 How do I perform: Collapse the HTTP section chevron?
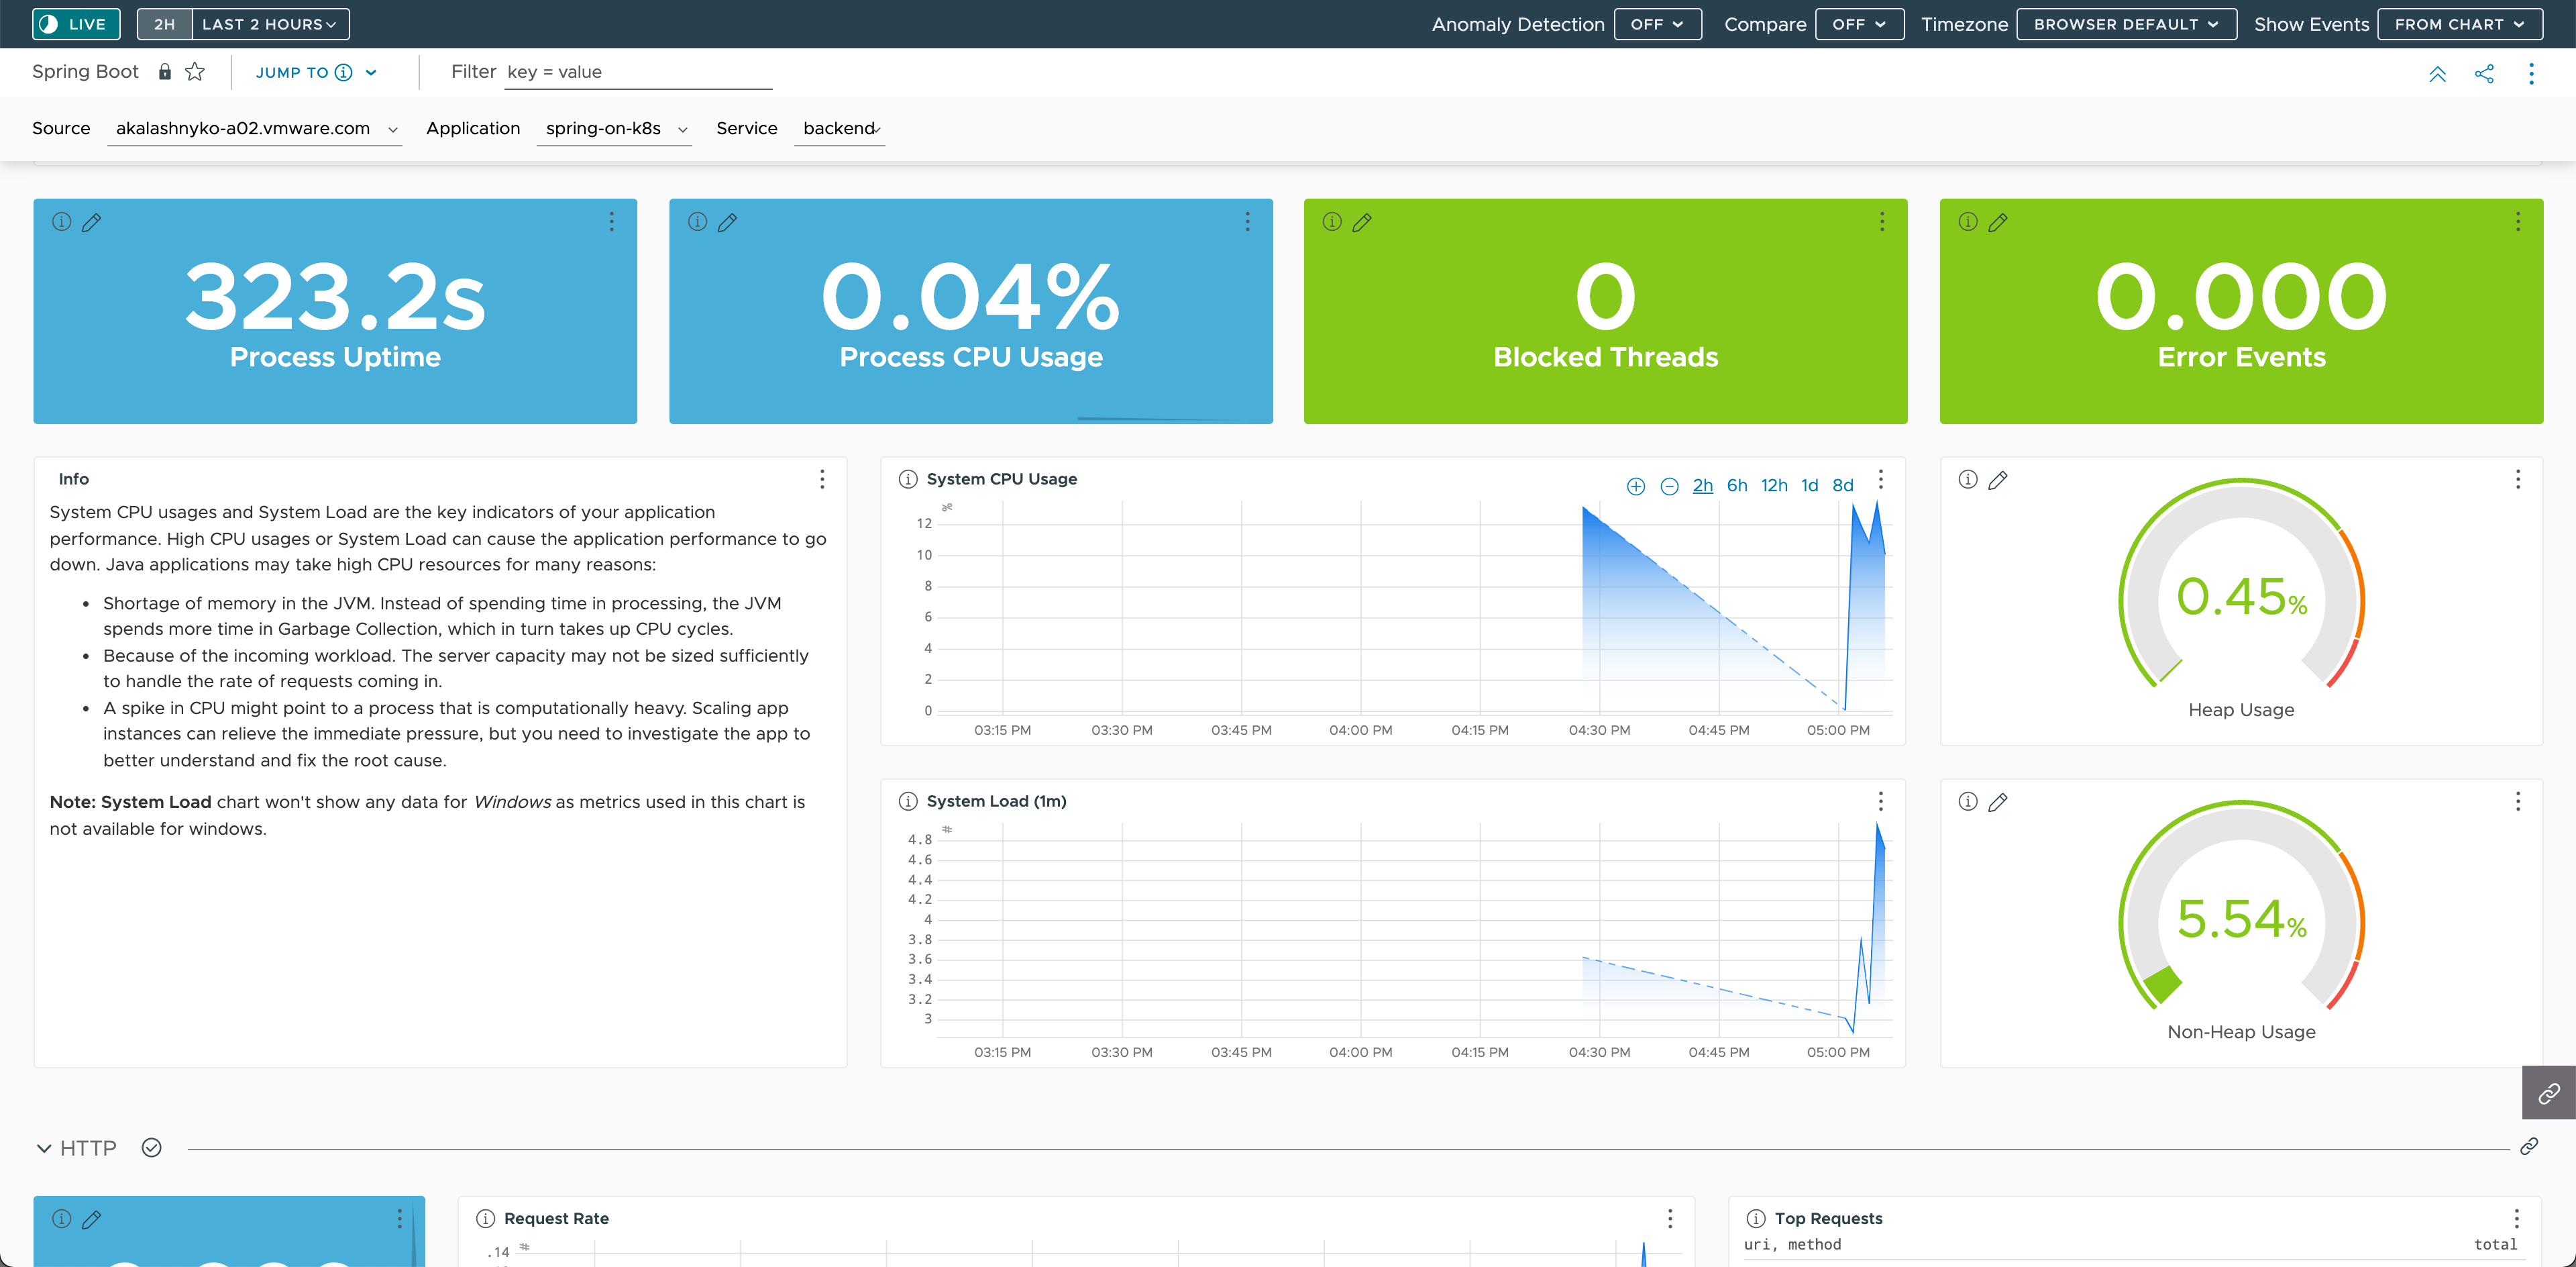tap(44, 1148)
